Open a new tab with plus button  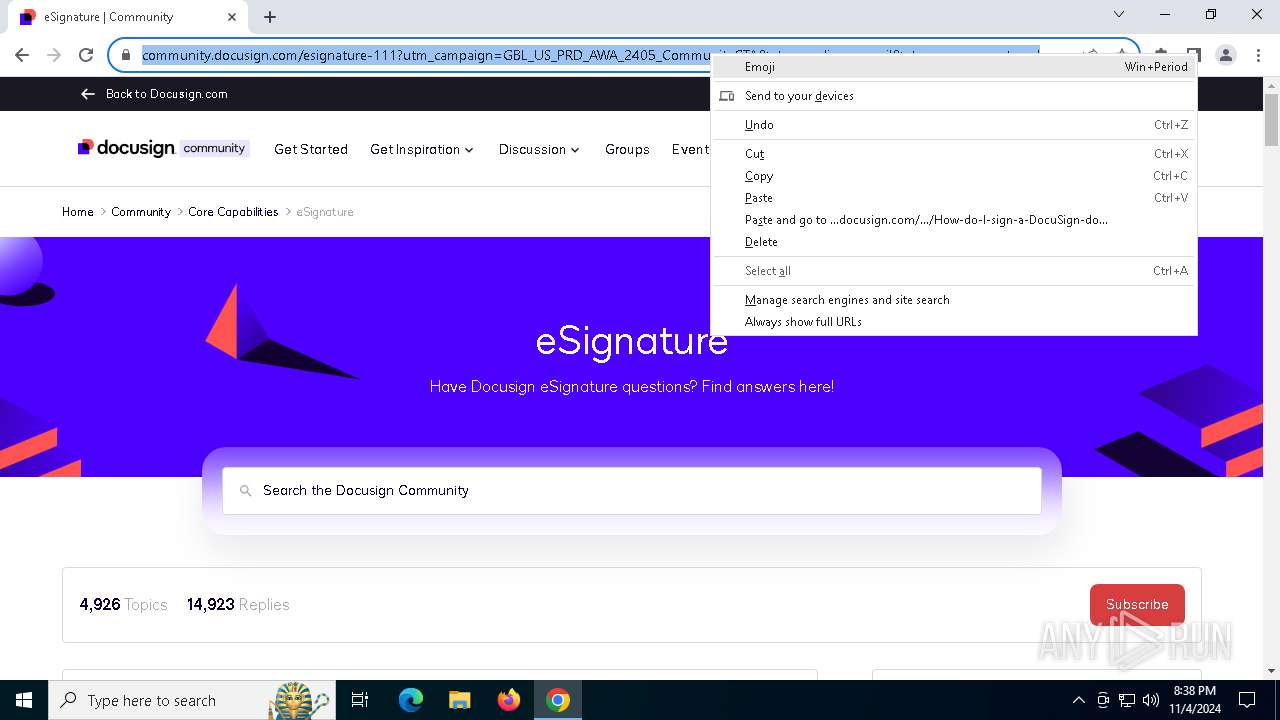coord(270,17)
